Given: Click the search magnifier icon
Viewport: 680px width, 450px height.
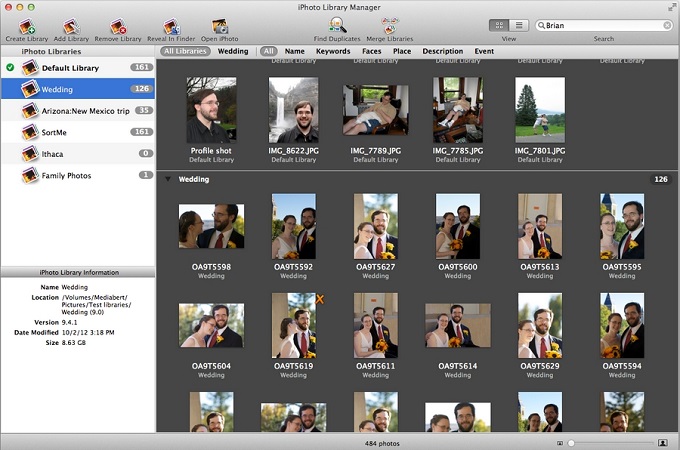Looking at the screenshot, I should 541,26.
